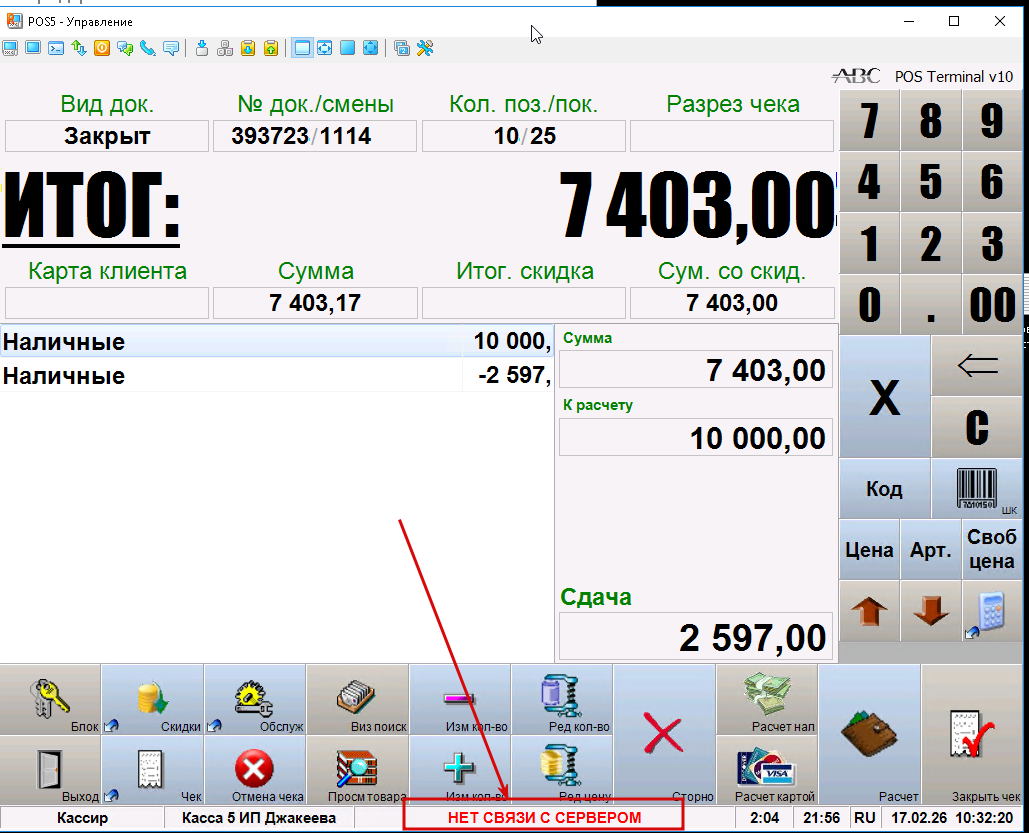This screenshot has width=1029, height=833.
Task: Click the terminal console icon in toolbar
Action: (x=56, y=48)
